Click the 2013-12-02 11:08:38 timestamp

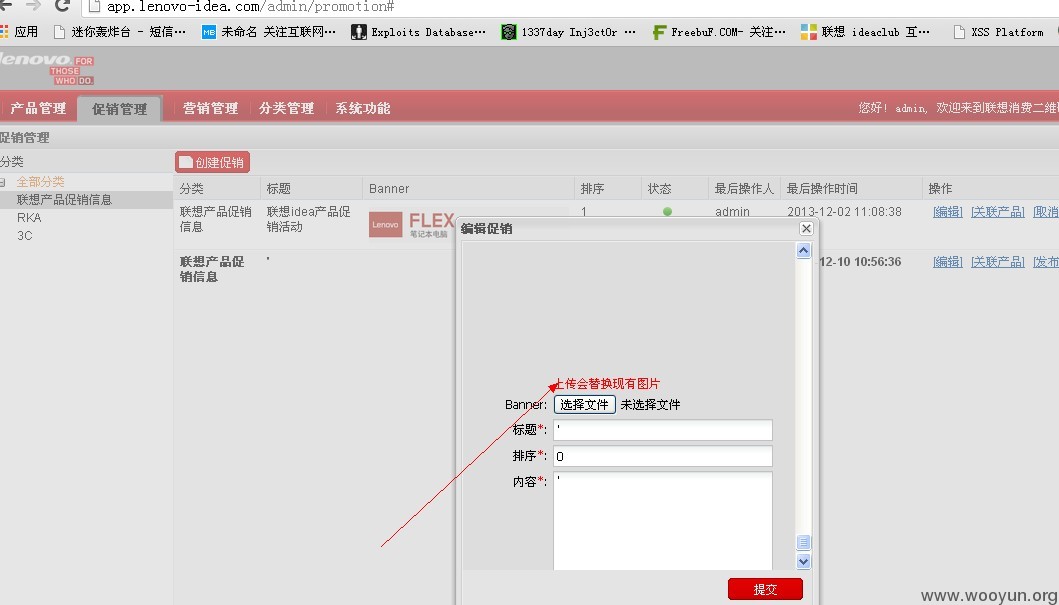844,211
